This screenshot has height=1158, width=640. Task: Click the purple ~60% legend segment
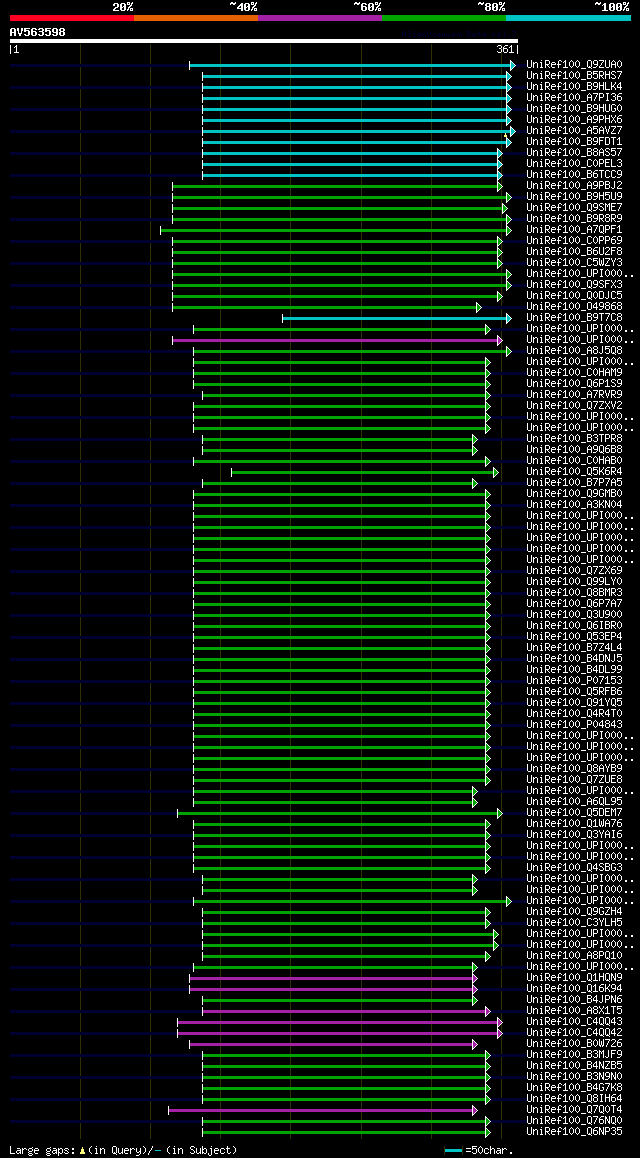[x=320, y=17]
